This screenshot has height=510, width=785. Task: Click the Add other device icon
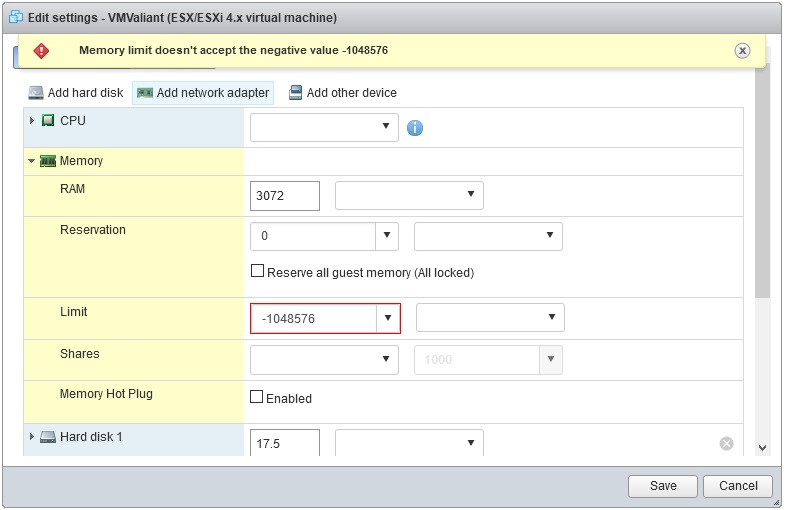295,93
